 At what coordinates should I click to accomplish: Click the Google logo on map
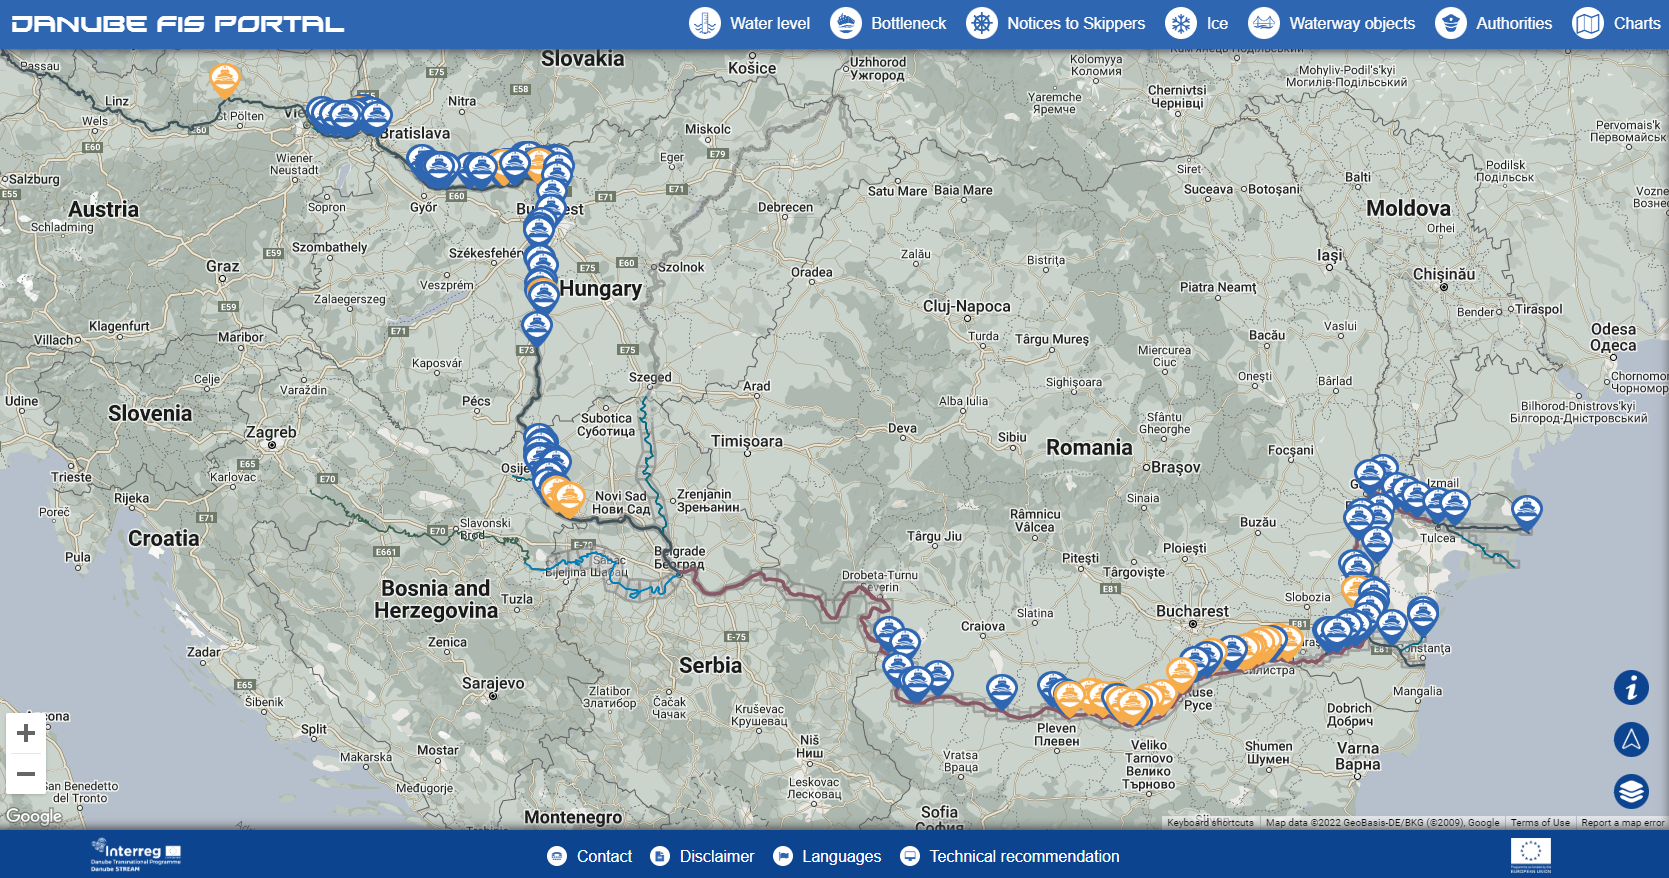coord(34,816)
